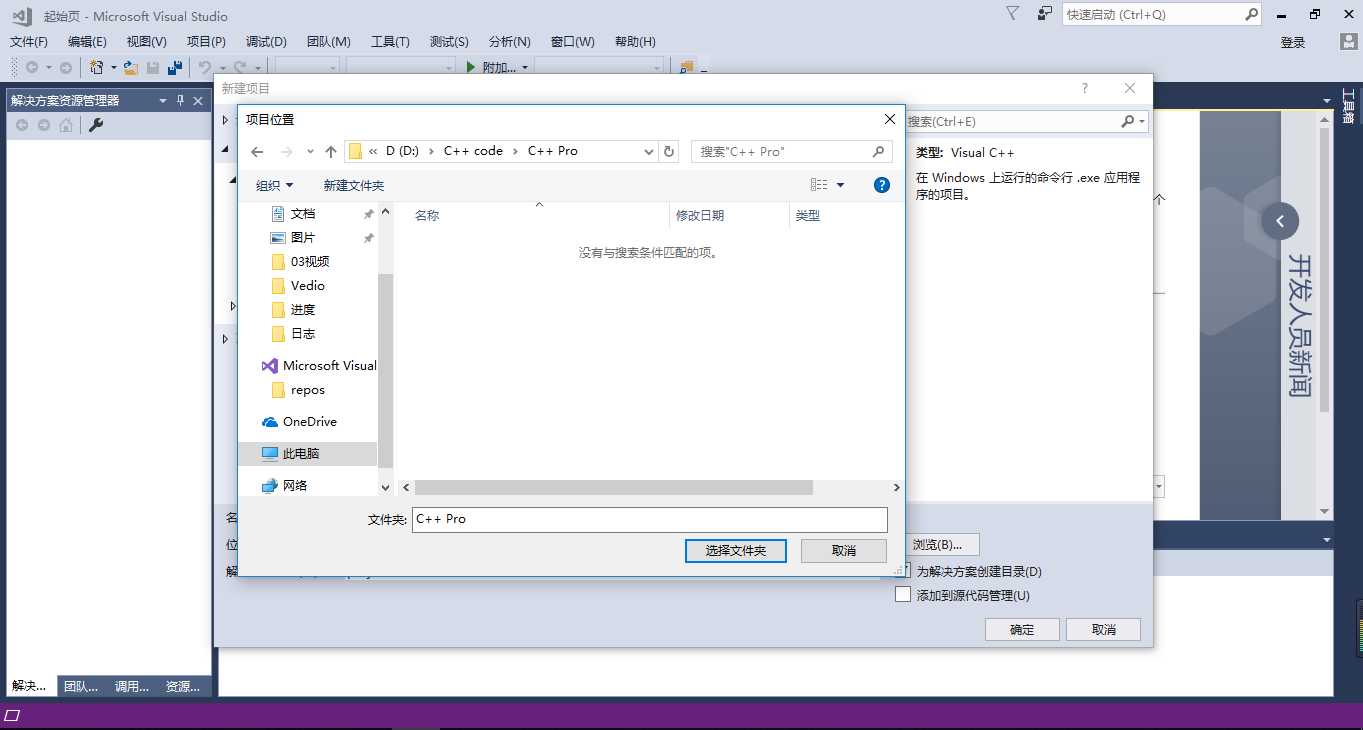Click the green start arrow 附加

(472, 67)
